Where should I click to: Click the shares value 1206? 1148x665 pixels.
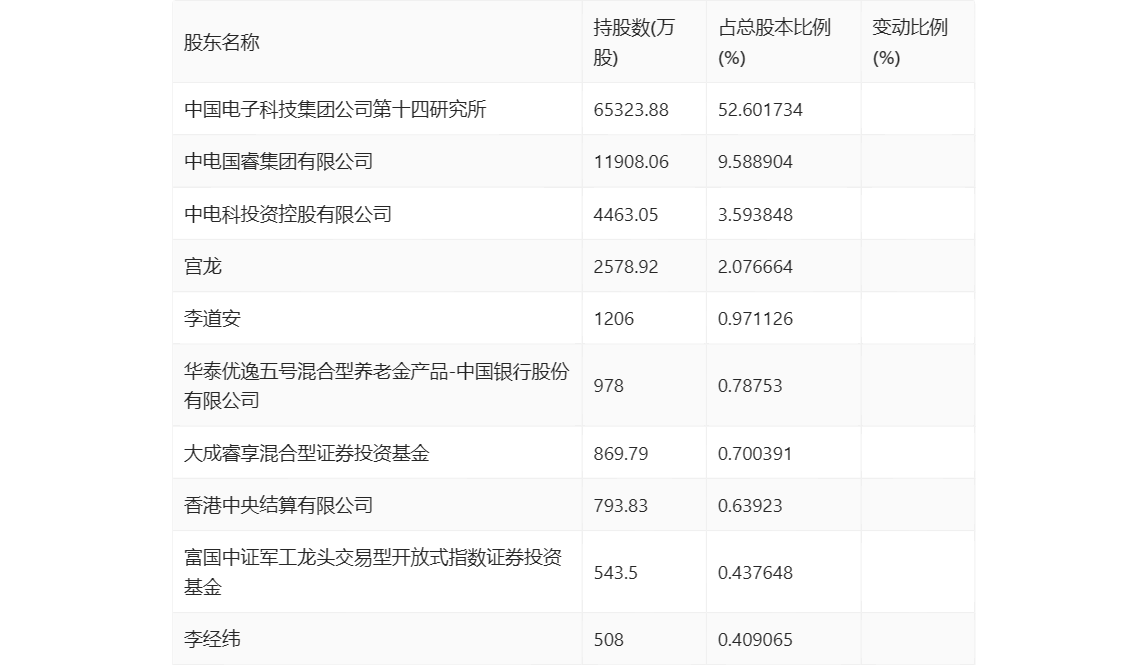[x=614, y=319]
